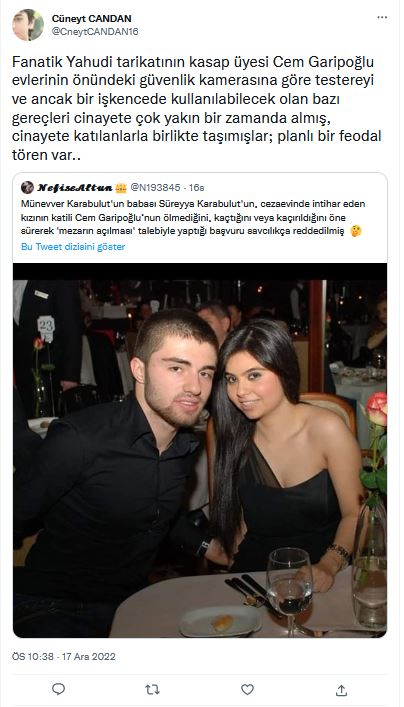Open Cüneyt CANDAN's profile avatar
Screen dimensions: 404x707
28,25
